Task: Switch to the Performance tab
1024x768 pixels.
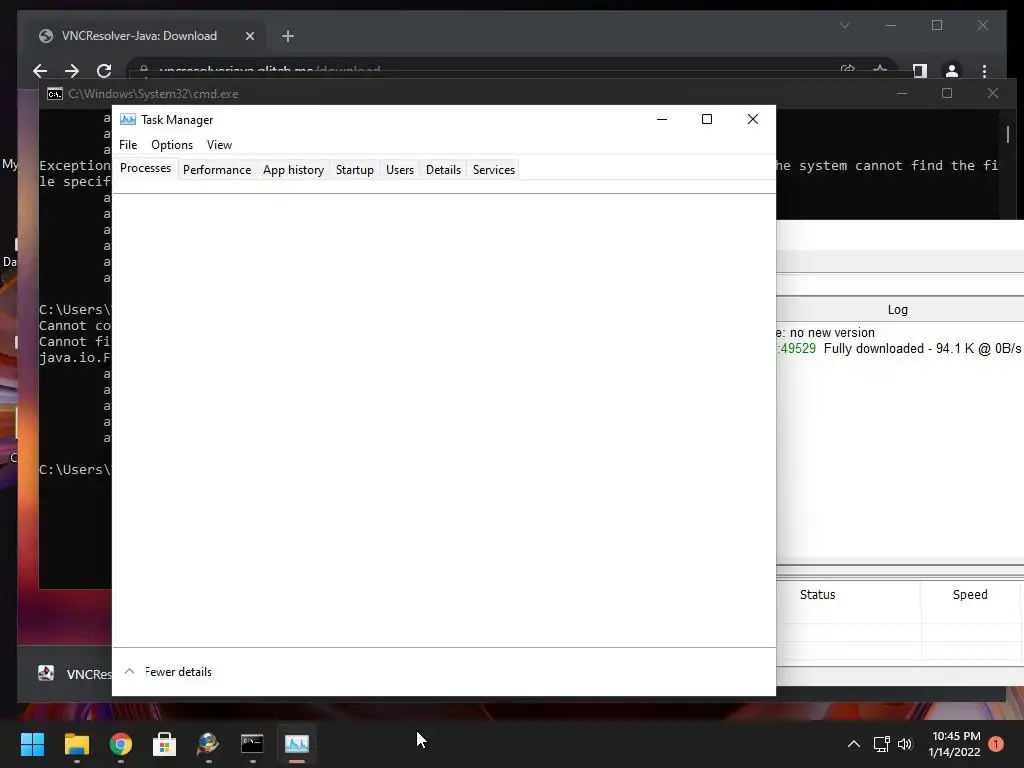Action: click(x=217, y=170)
